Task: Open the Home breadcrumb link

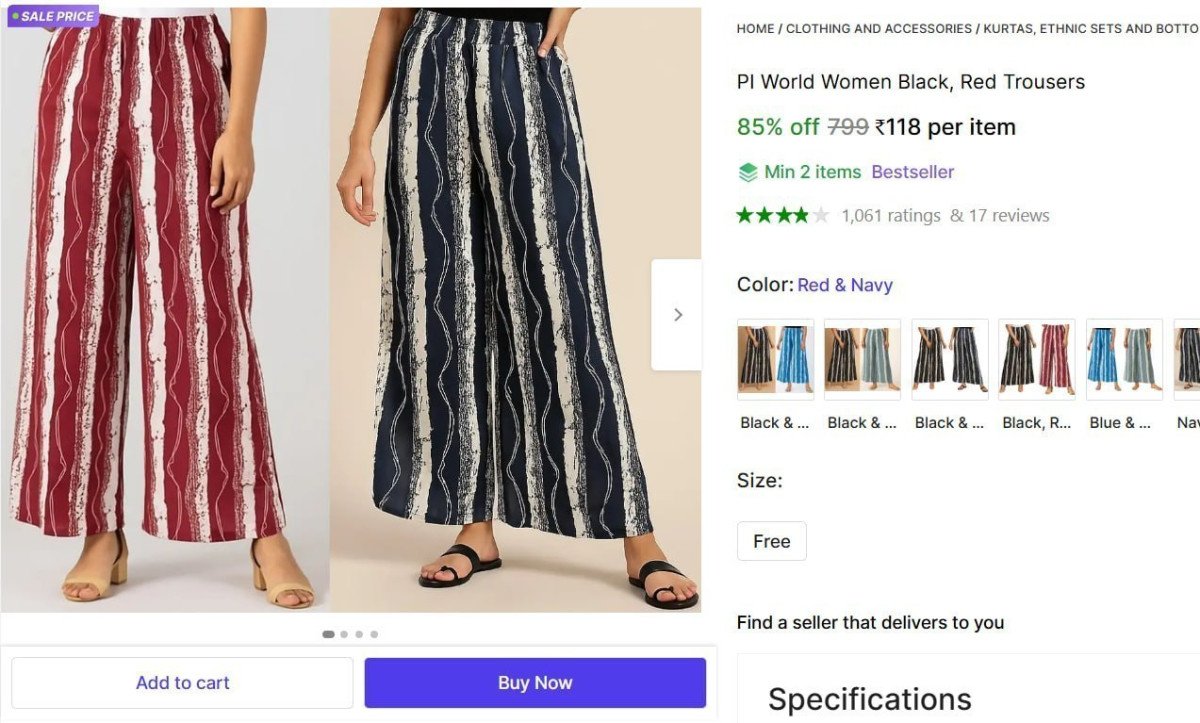Action: (755, 29)
